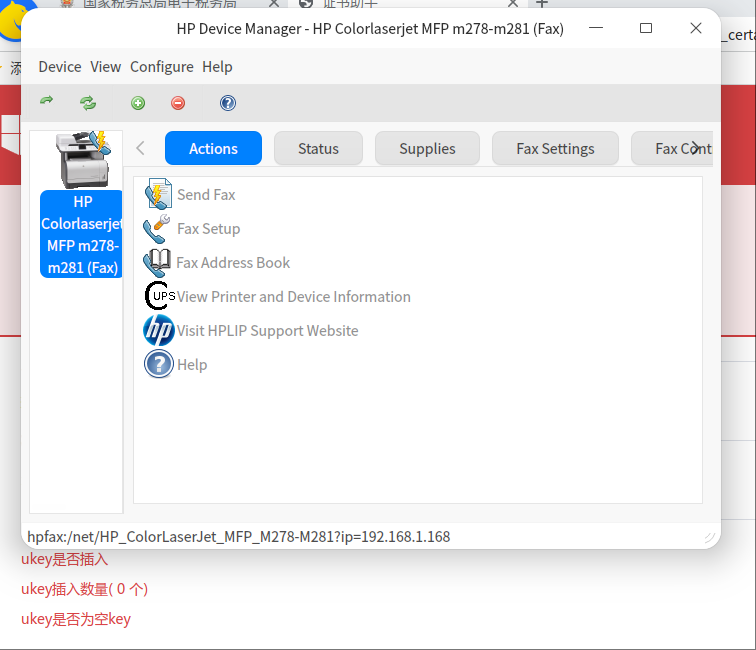
Task: Switch to the Fax Control tab
Action: coord(672,148)
